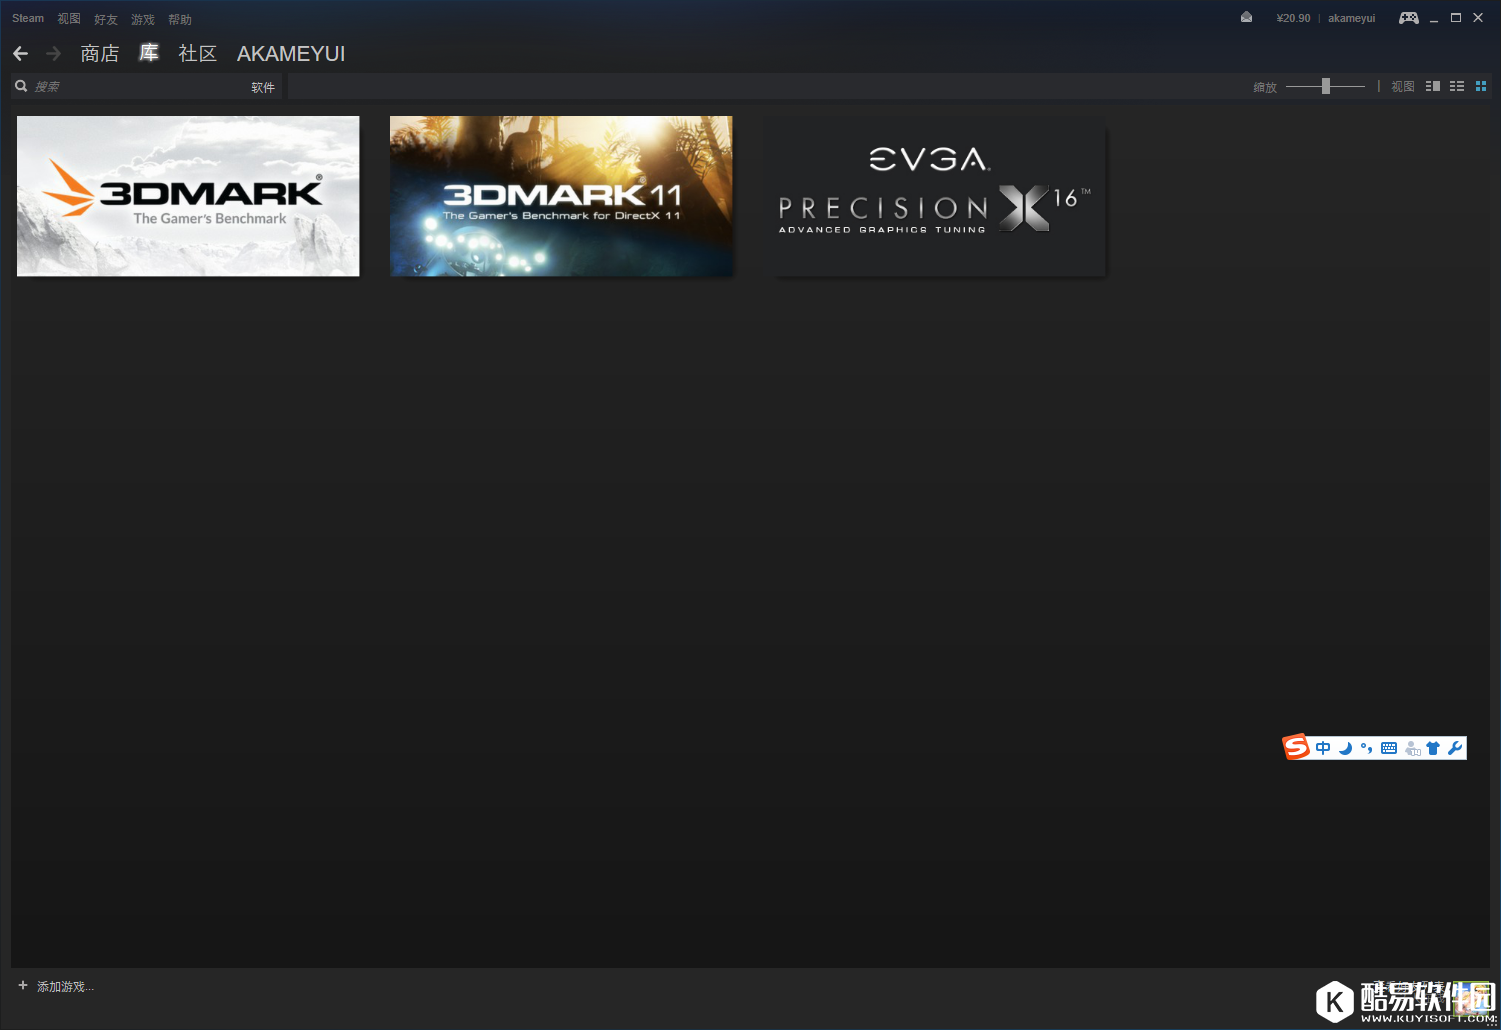Toggle Chinese/English with 中 icon
The height and width of the screenshot is (1030, 1501).
click(x=1322, y=748)
